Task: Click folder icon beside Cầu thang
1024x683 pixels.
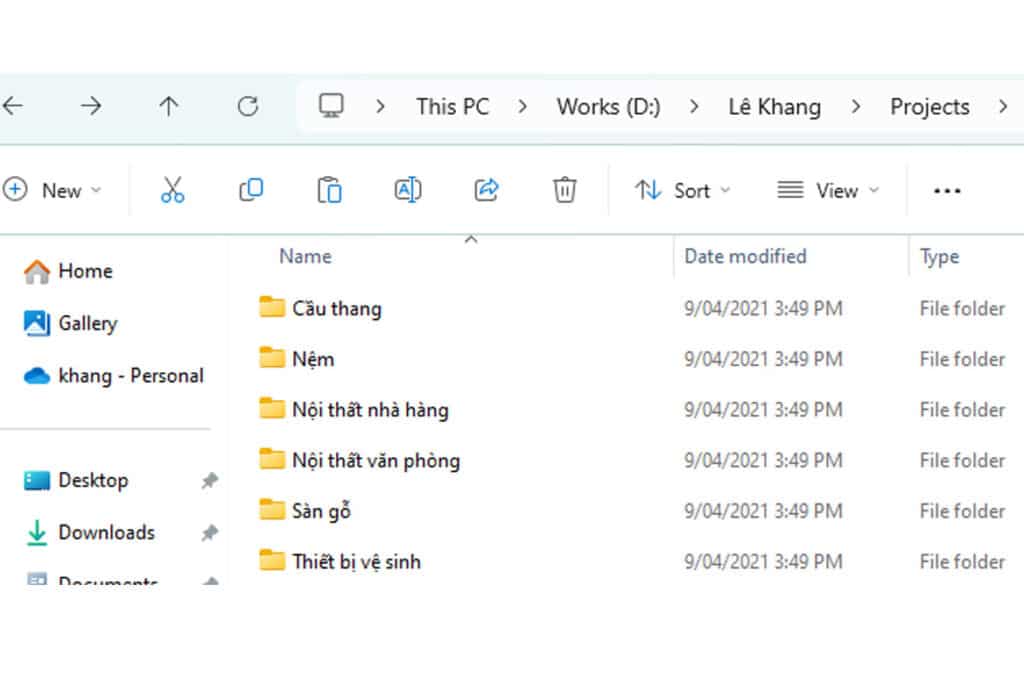Action: coord(272,307)
